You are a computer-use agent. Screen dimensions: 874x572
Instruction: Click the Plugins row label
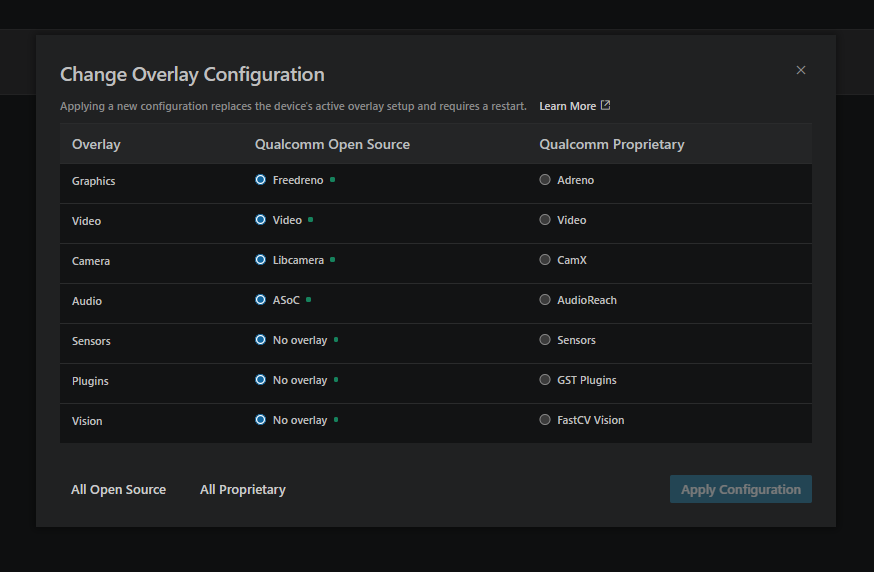[90, 381]
